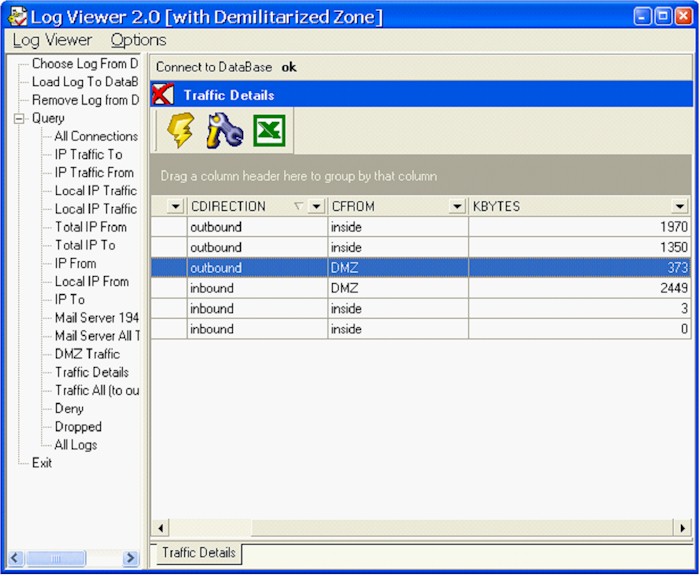The image size is (700, 576).
Task: Select IP From query
Action: click(x=75, y=263)
